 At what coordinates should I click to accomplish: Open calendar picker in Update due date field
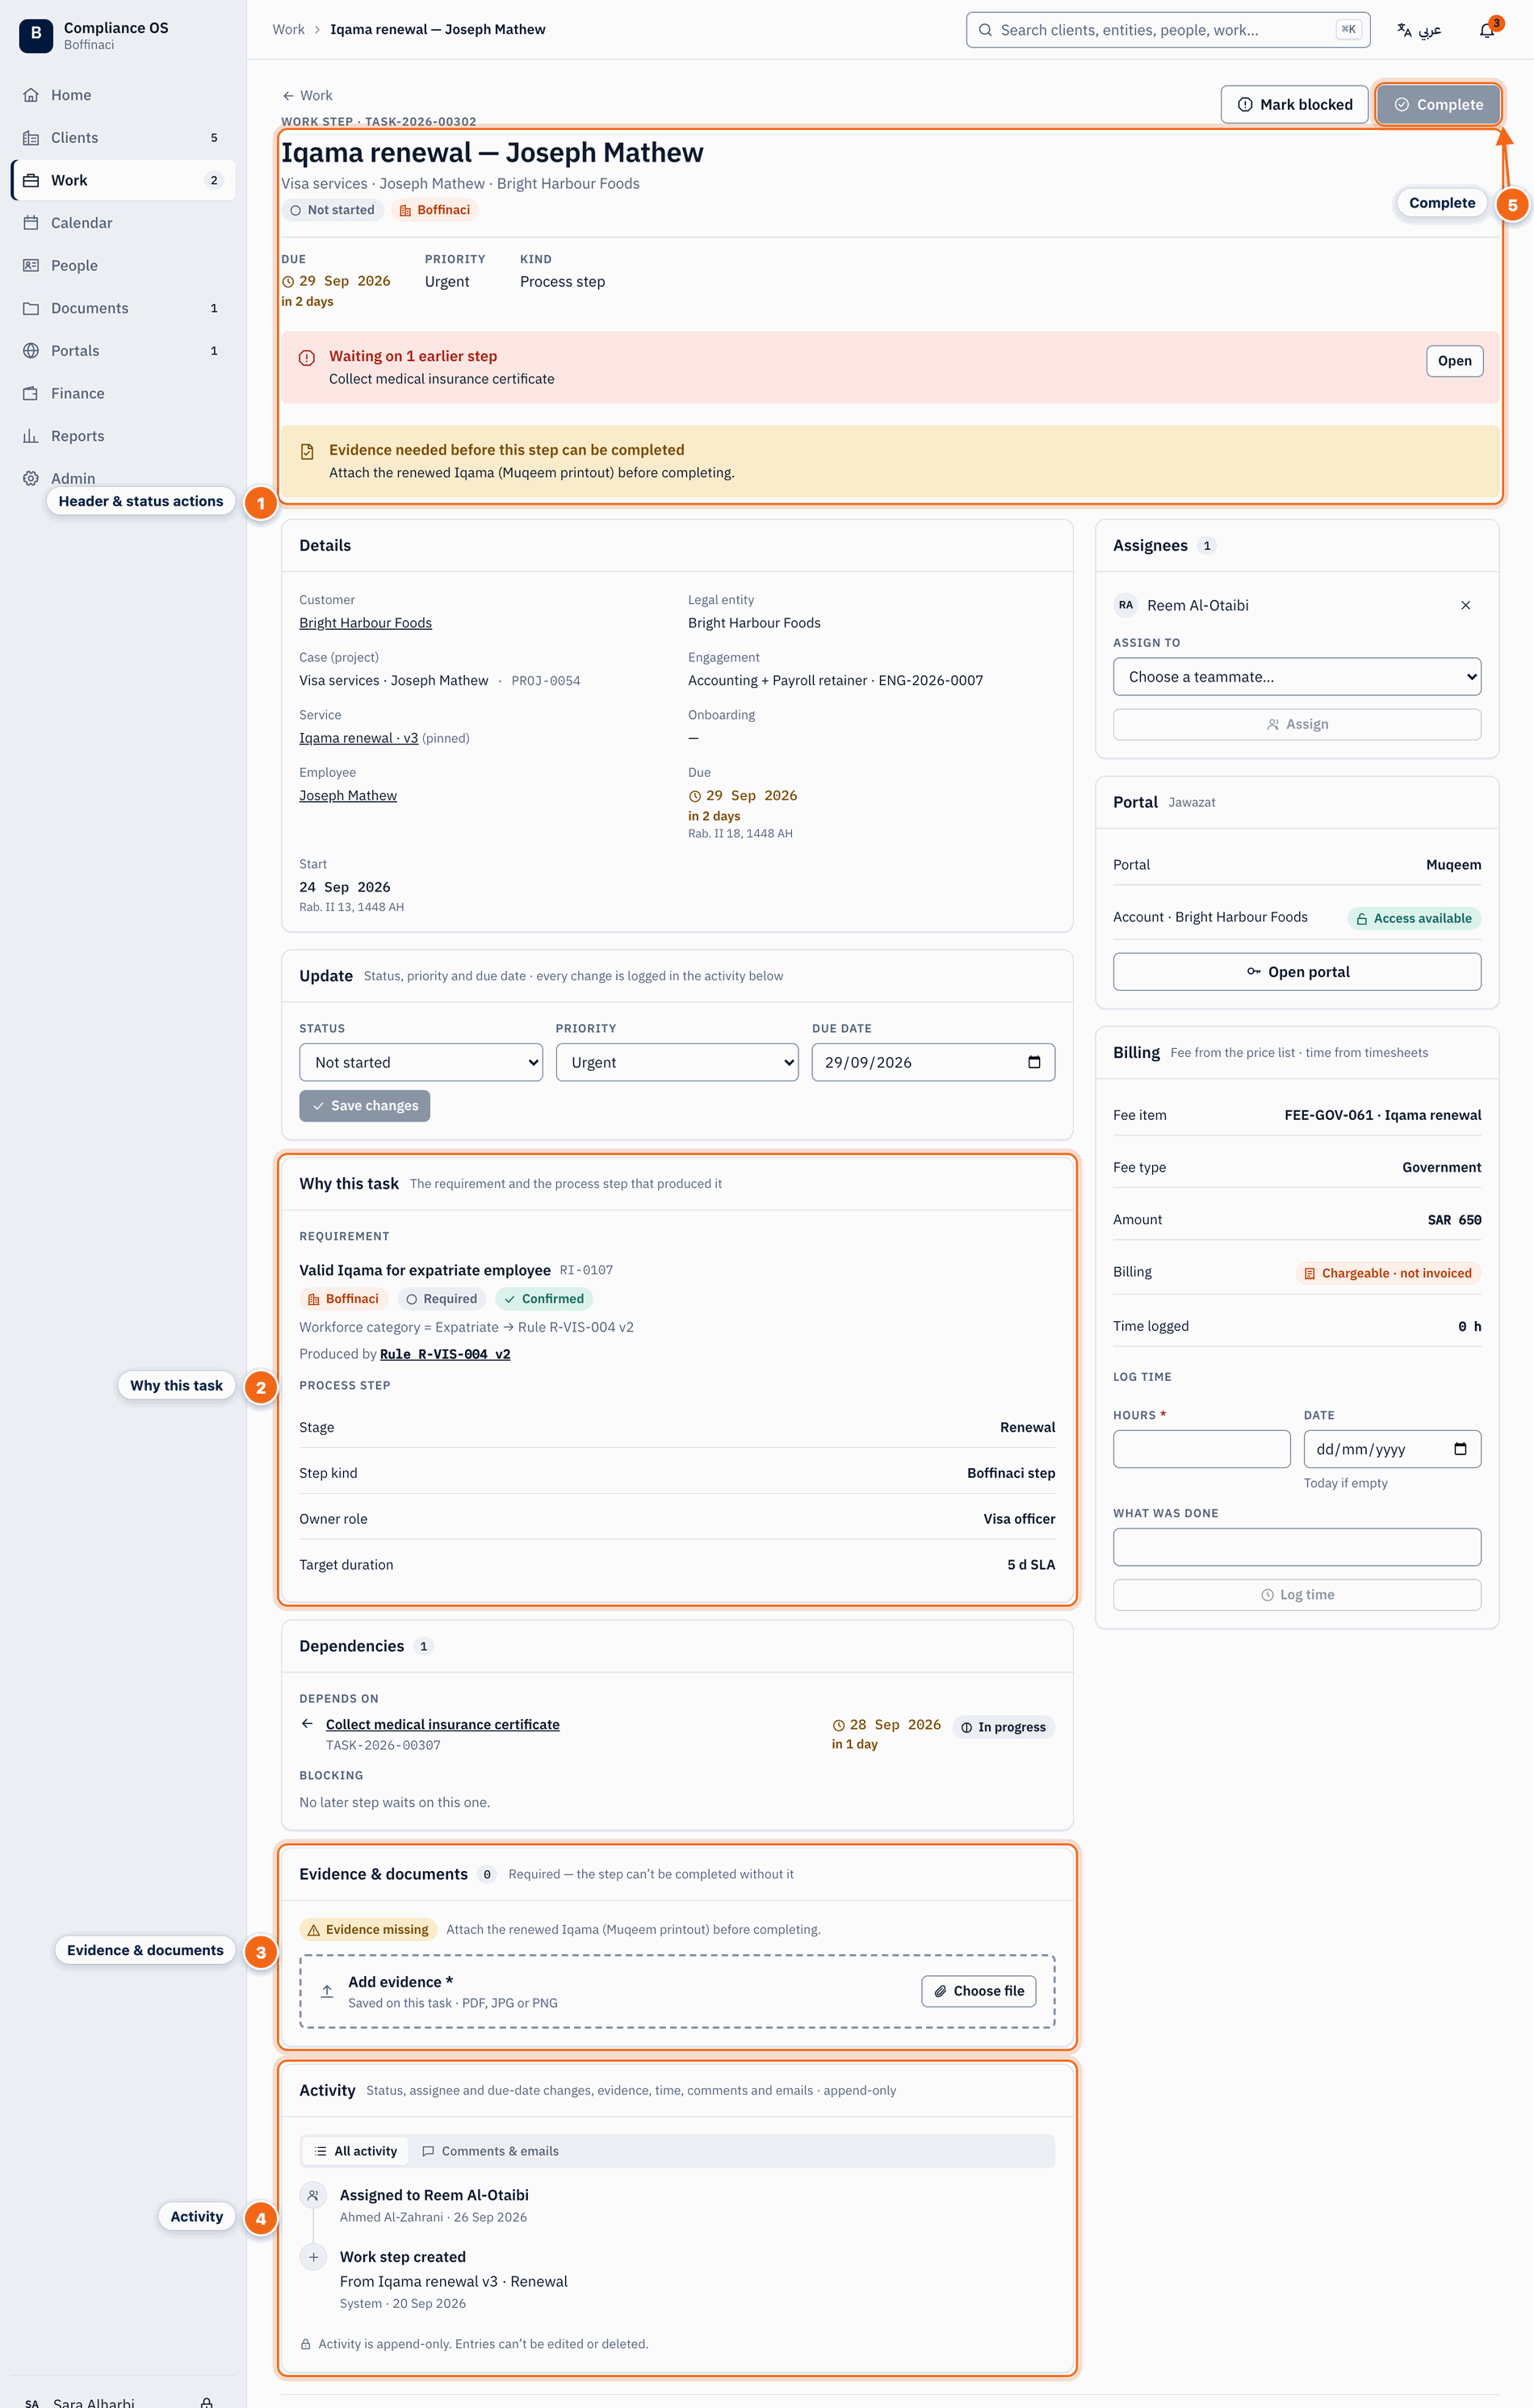tap(1034, 1062)
